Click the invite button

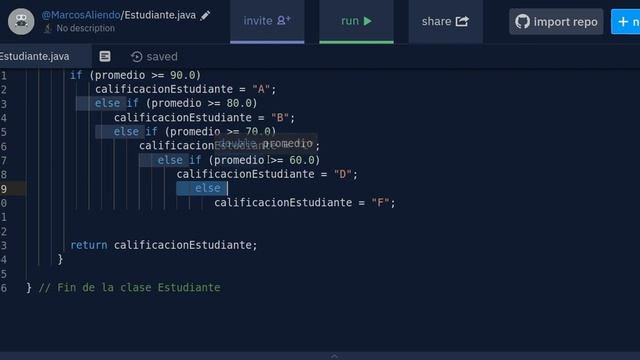point(267,21)
